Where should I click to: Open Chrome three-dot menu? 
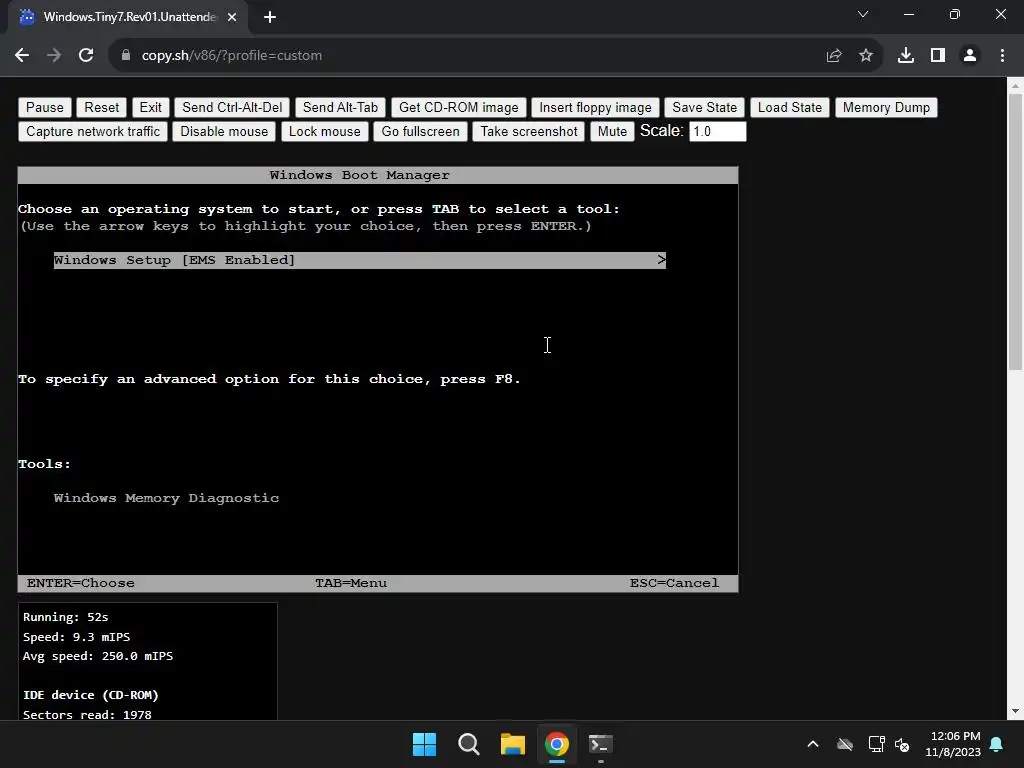(x=1002, y=56)
